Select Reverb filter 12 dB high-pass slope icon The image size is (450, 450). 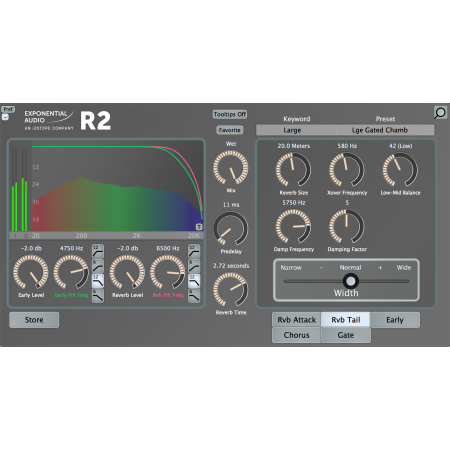(x=194, y=251)
